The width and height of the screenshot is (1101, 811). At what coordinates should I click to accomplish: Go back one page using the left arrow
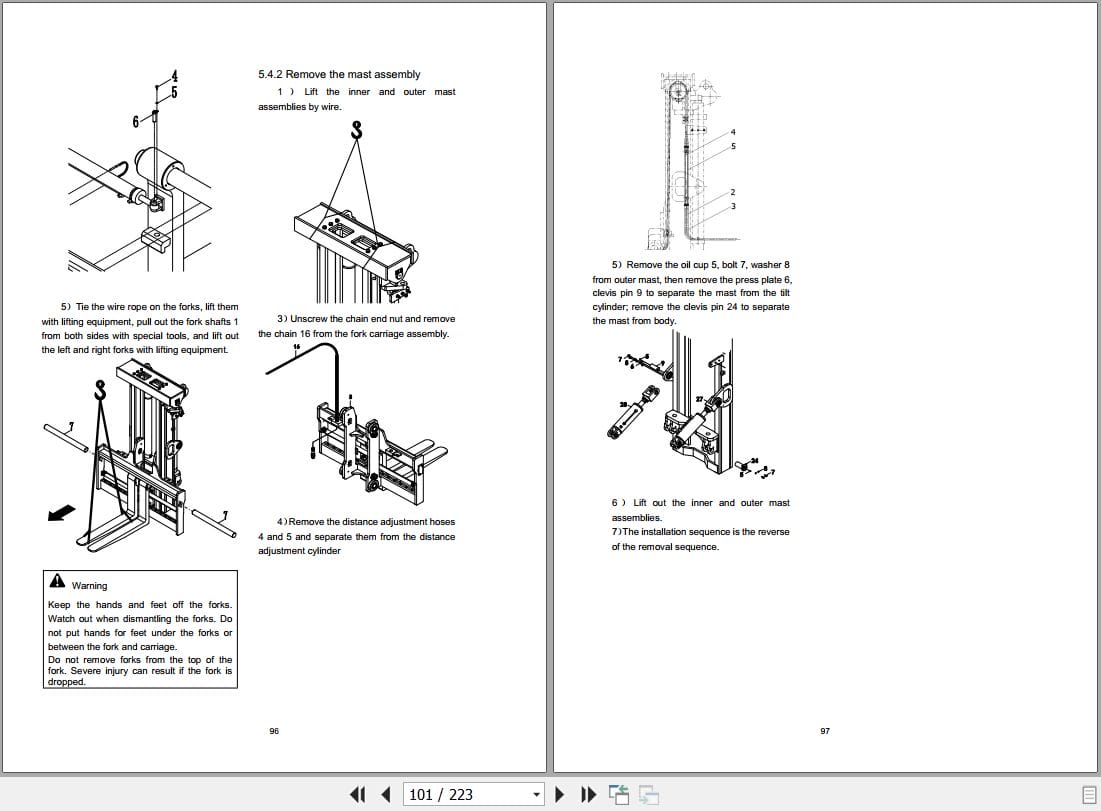pyautogui.click(x=385, y=793)
